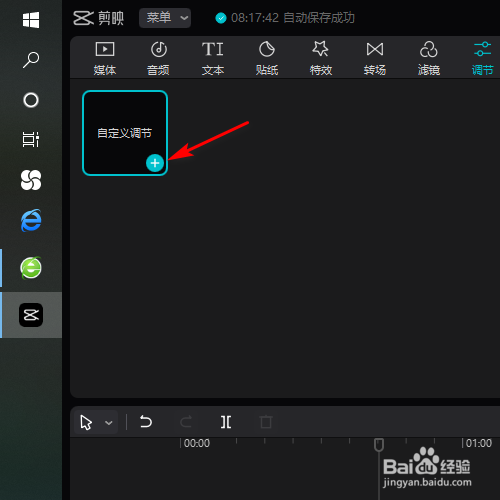Viewport: 500px width, 500px height.
Task: Switch to the CapCut taskbar icon
Action: 31,315
